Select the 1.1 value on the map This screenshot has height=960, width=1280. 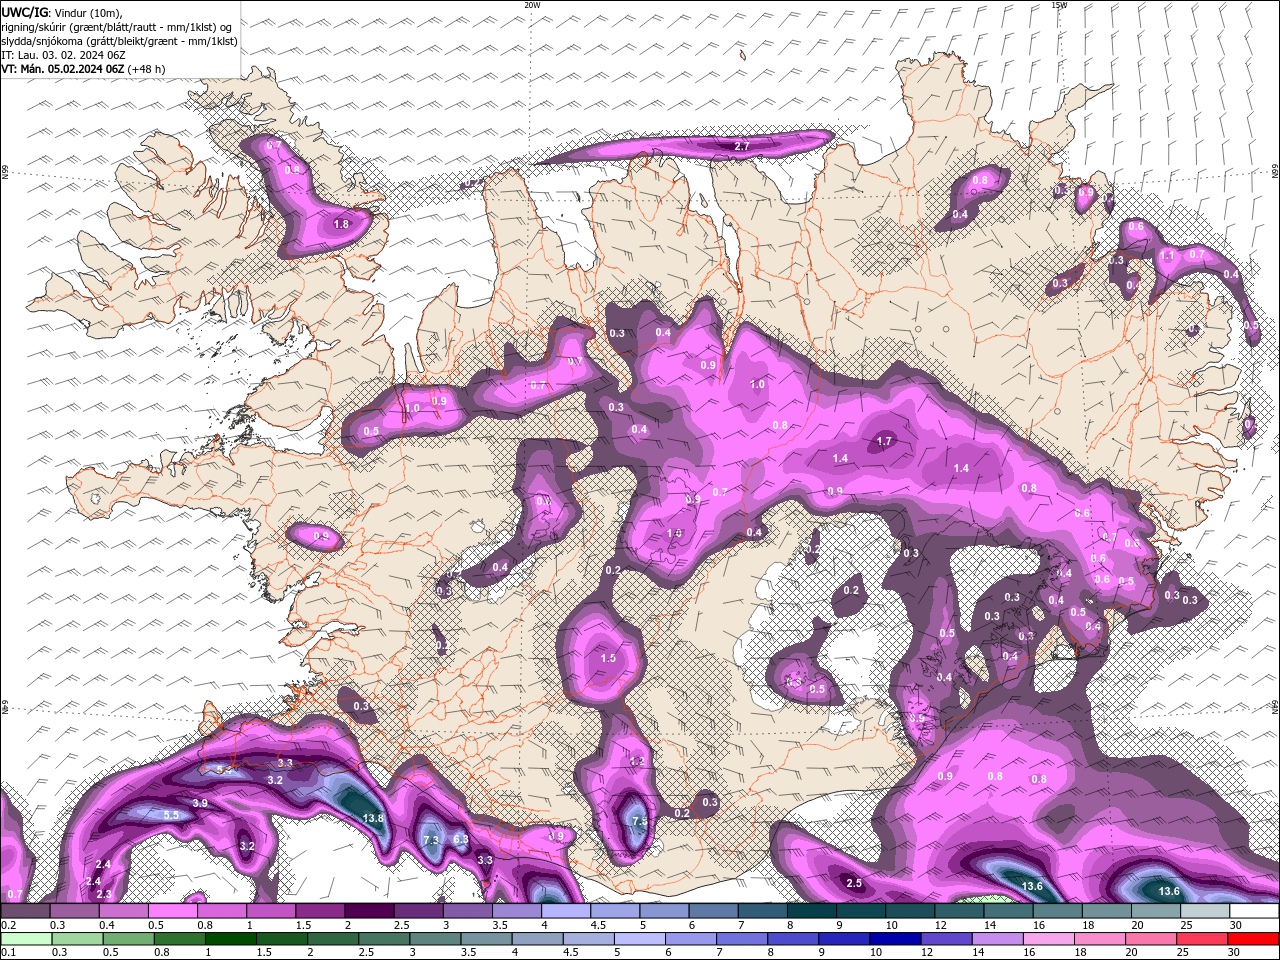pyautogui.click(x=1166, y=256)
